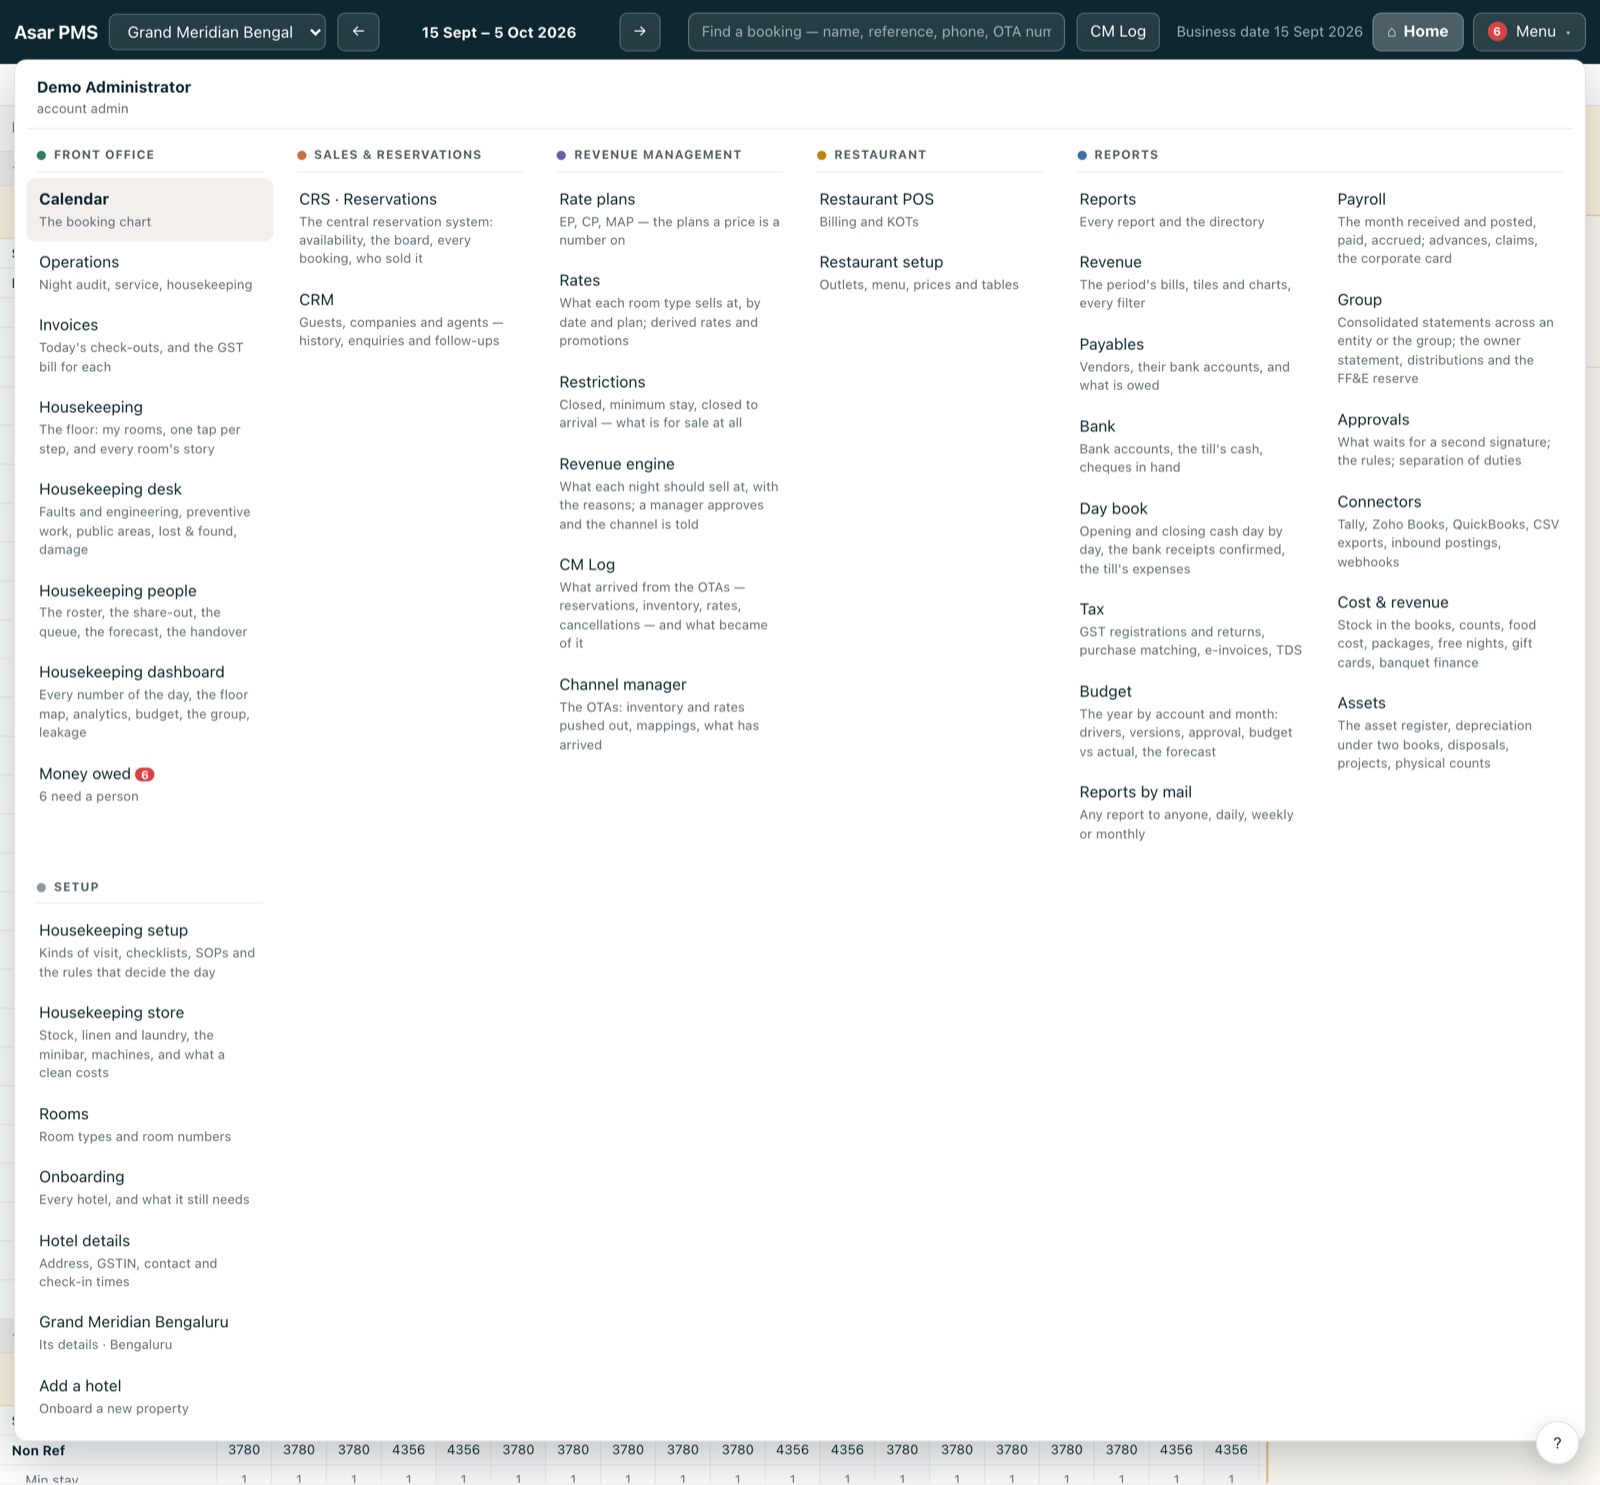Open Day book
1600x1485 pixels.
[1192, 538]
